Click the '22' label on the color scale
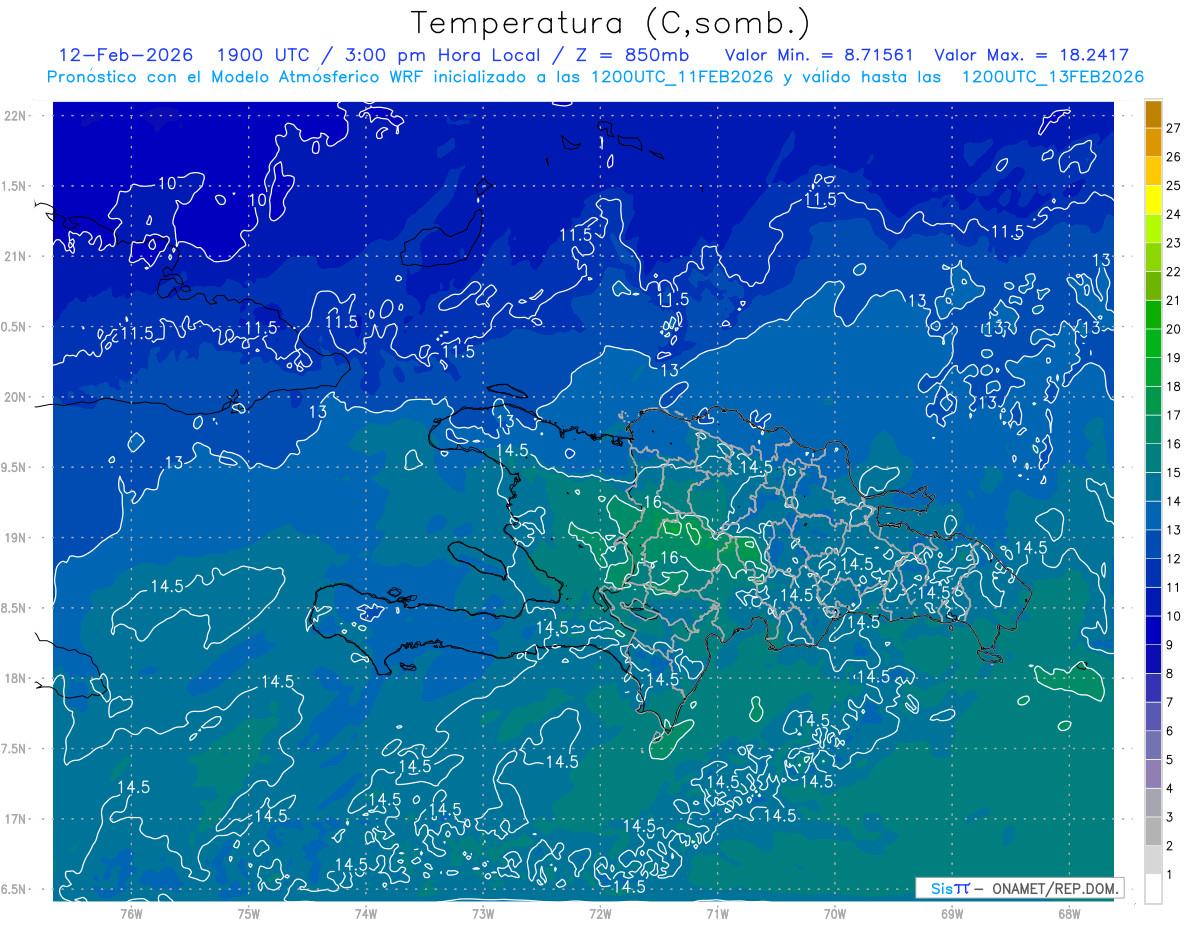The width and height of the screenshot is (1200, 927). 1174,272
